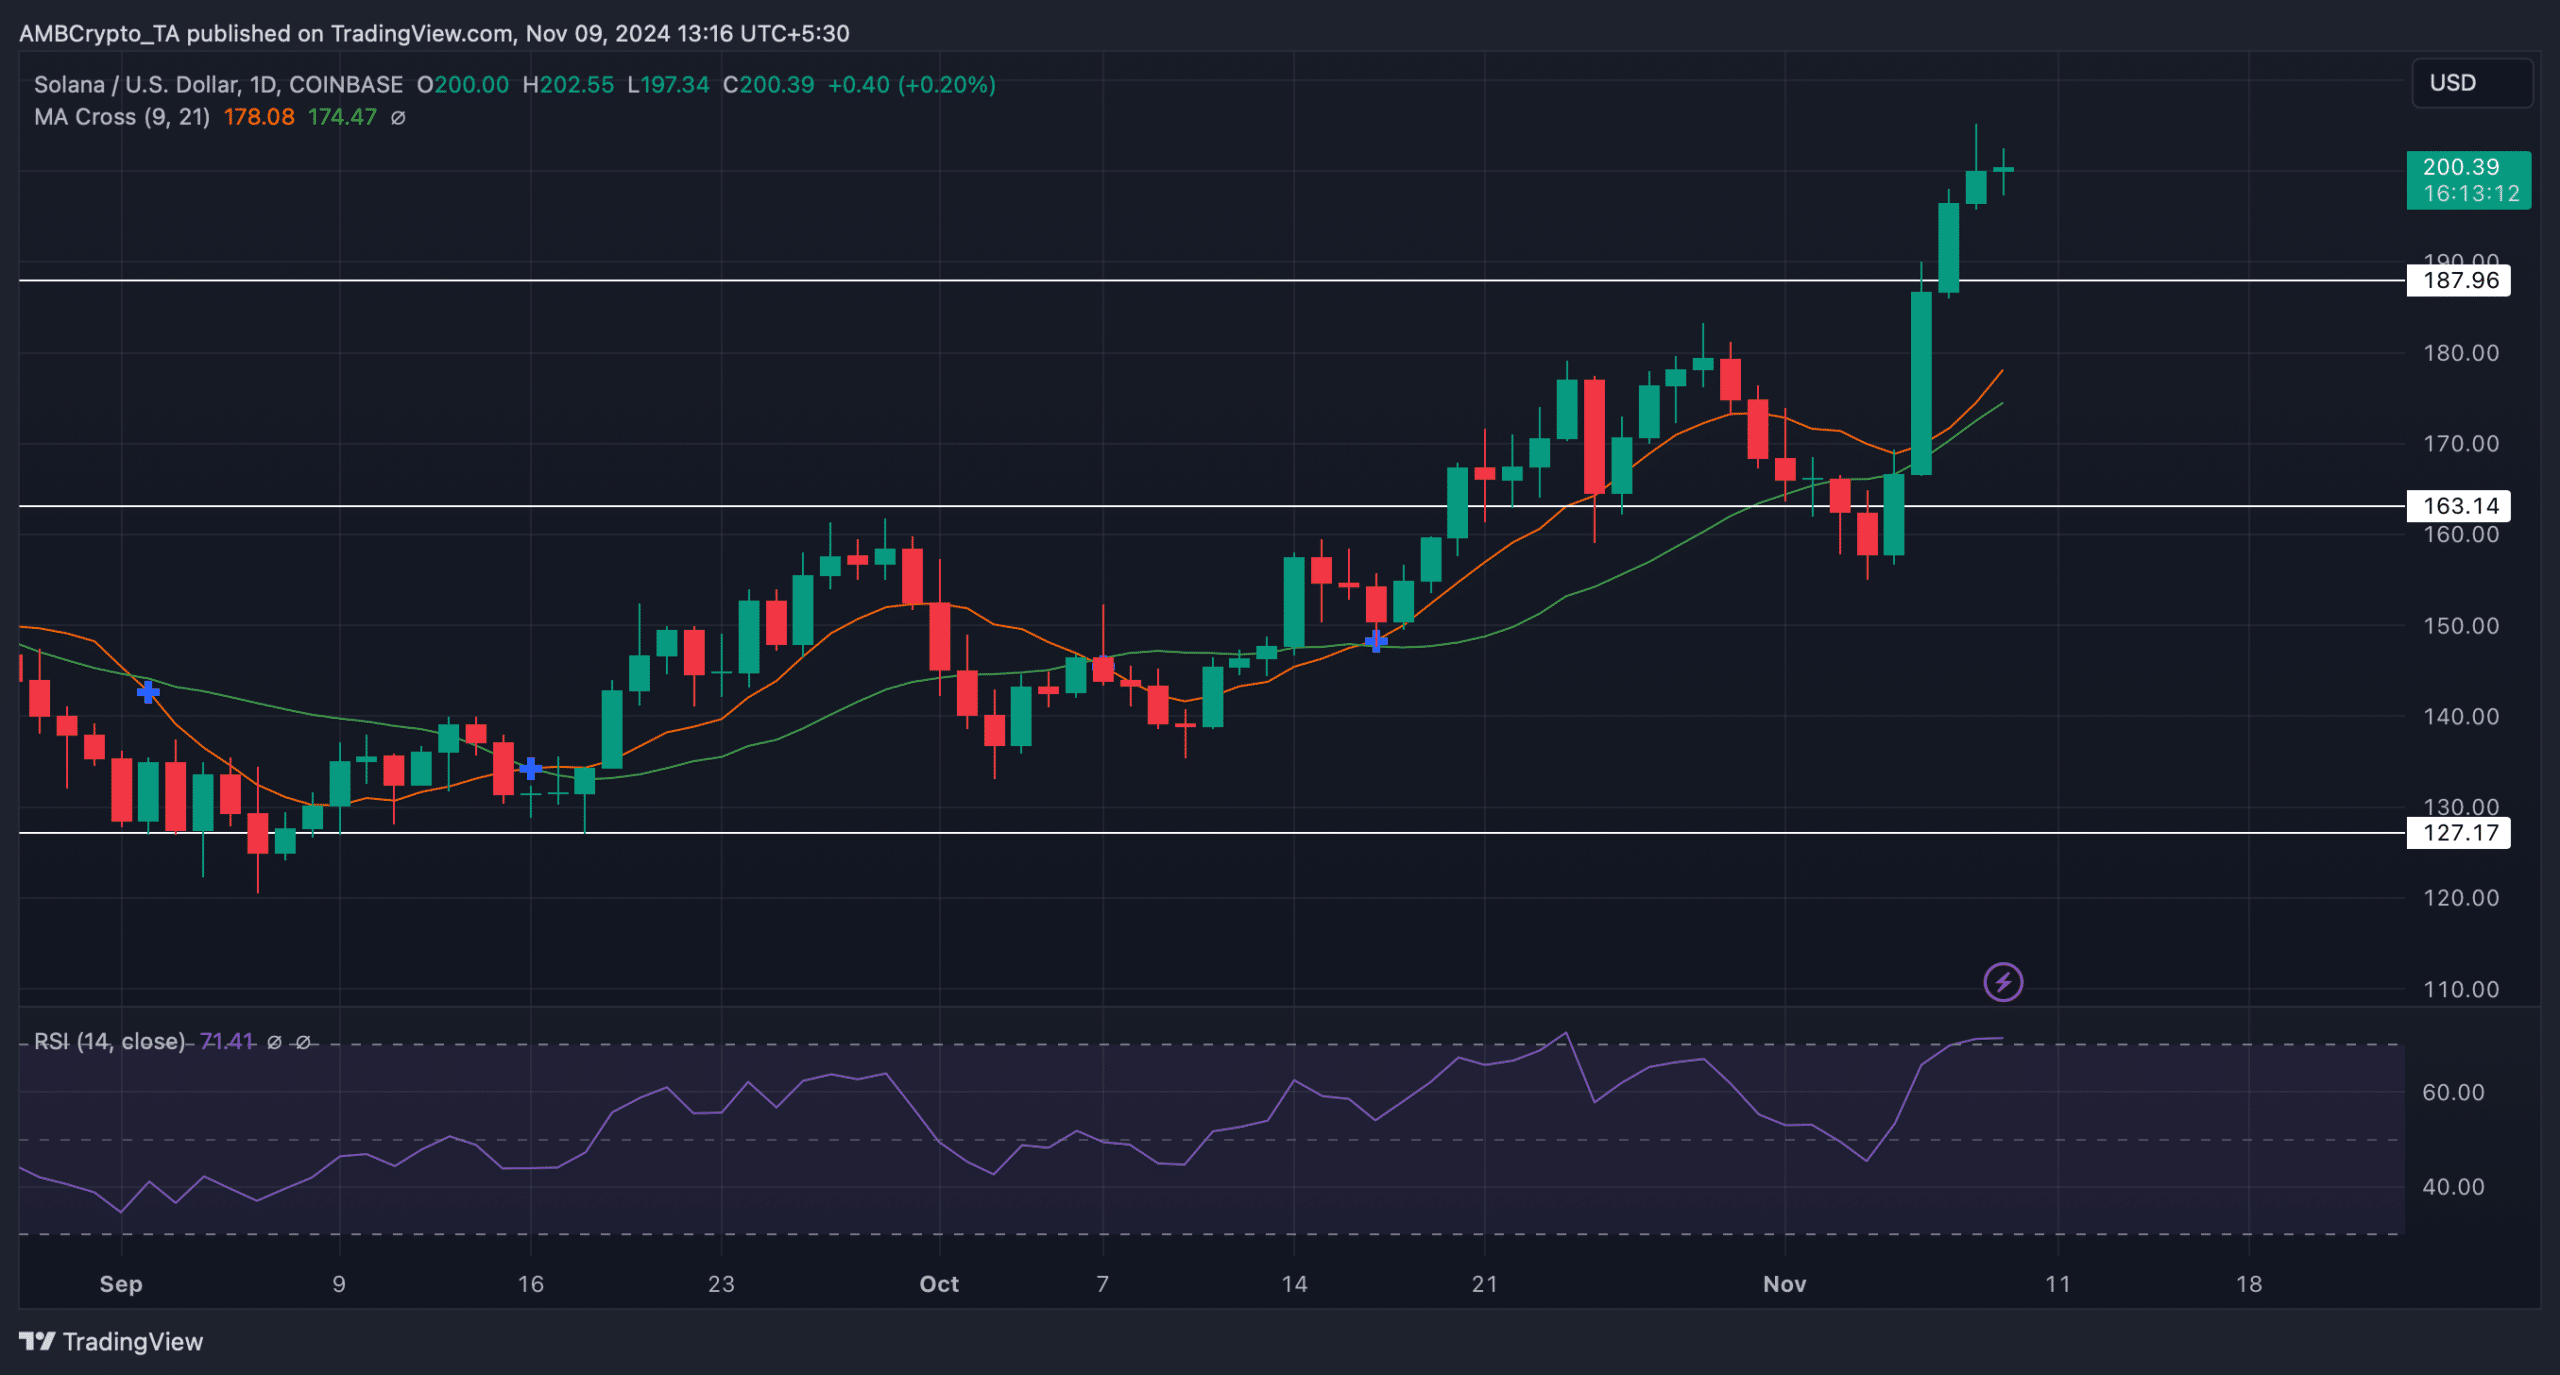2560x1375 pixels.
Task: Click the 110.00 price axis label
Action: (2461, 989)
